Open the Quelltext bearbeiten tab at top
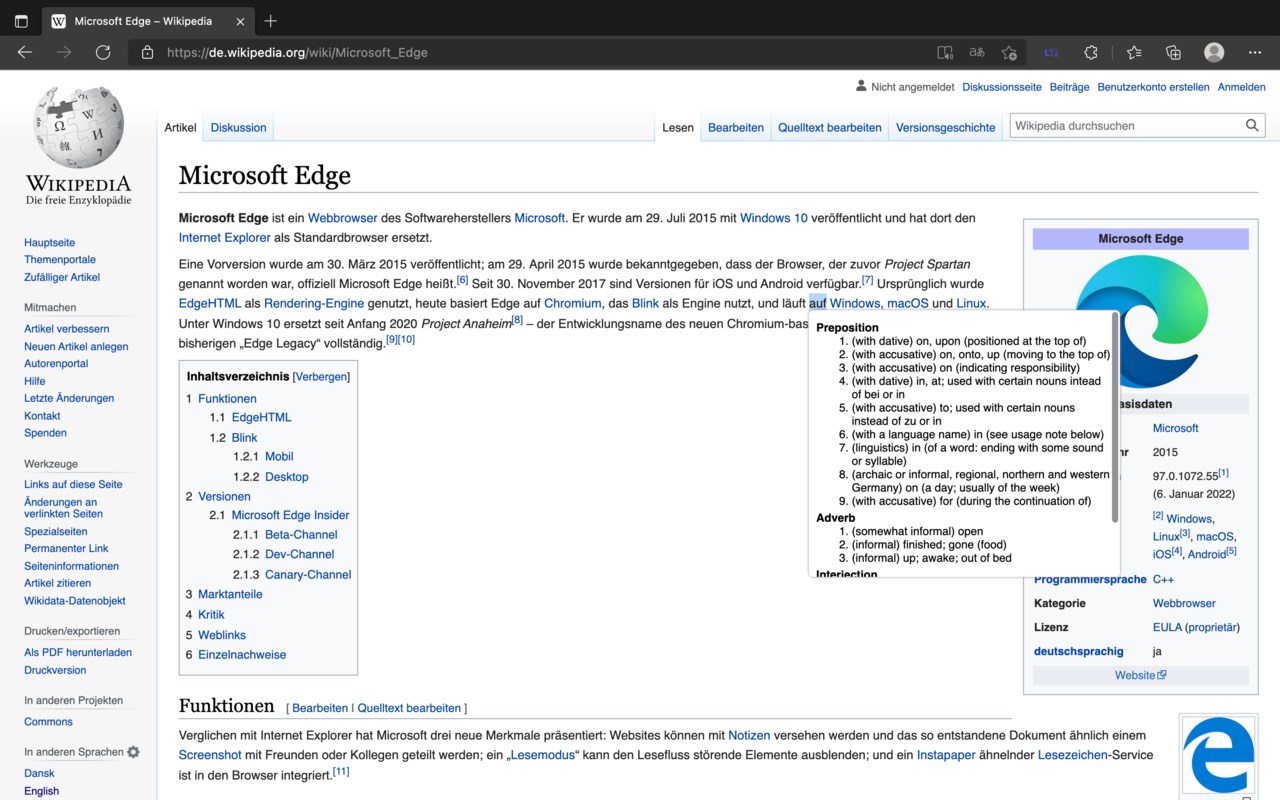1280x800 pixels. tap(830, 128)
